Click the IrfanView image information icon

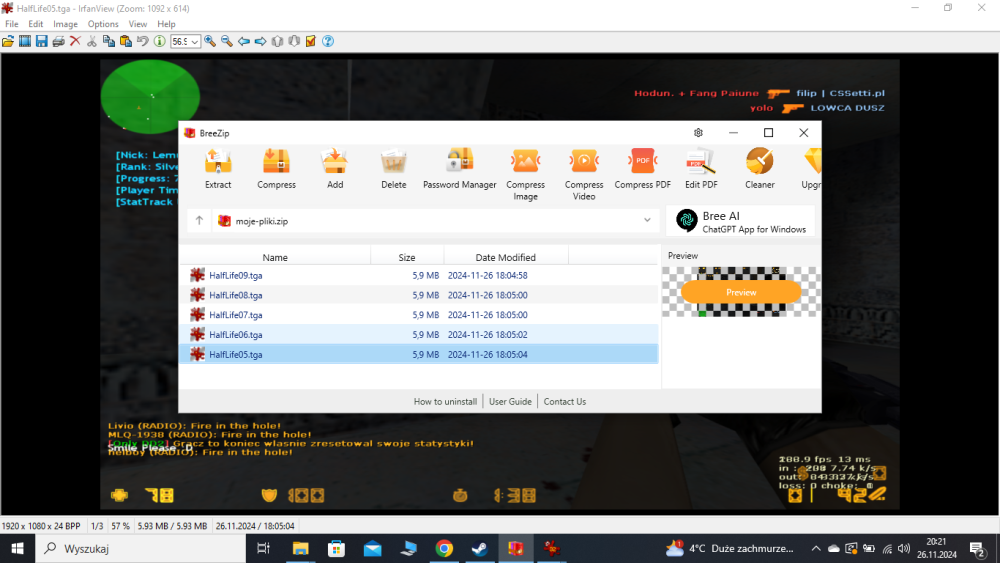(159, 41)
